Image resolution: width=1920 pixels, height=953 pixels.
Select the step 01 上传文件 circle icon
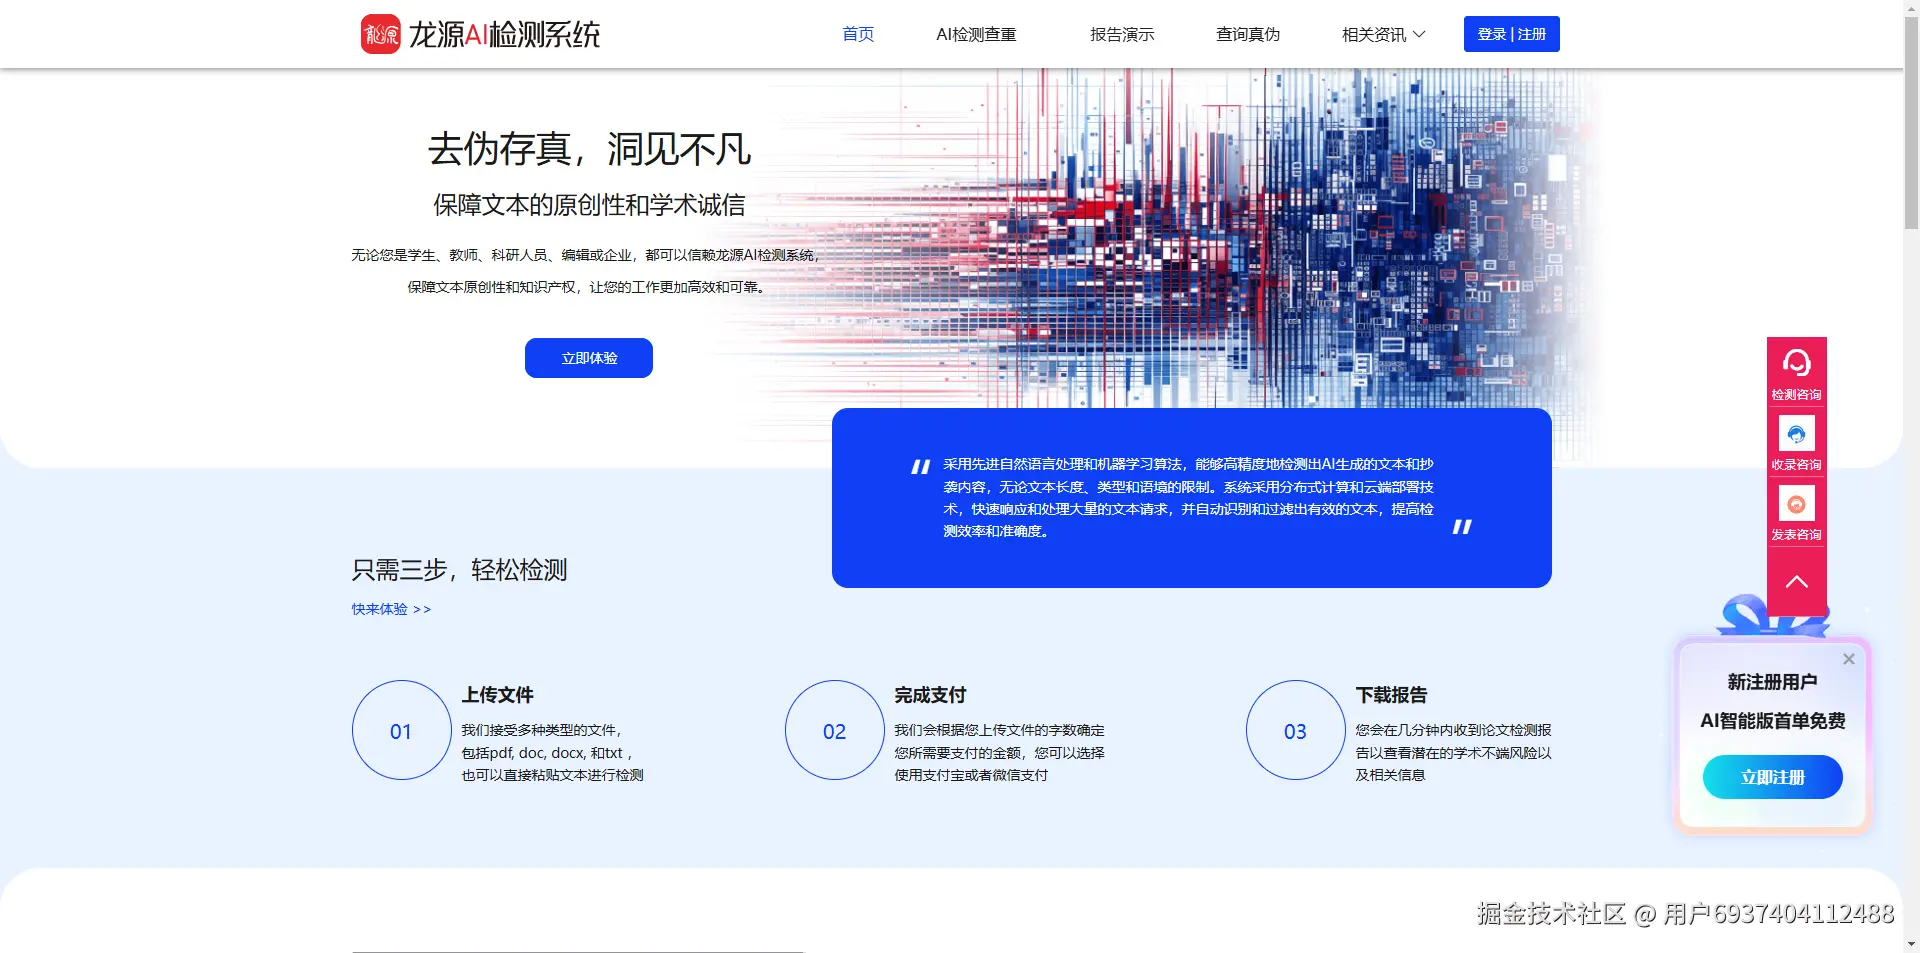point(401,730)
